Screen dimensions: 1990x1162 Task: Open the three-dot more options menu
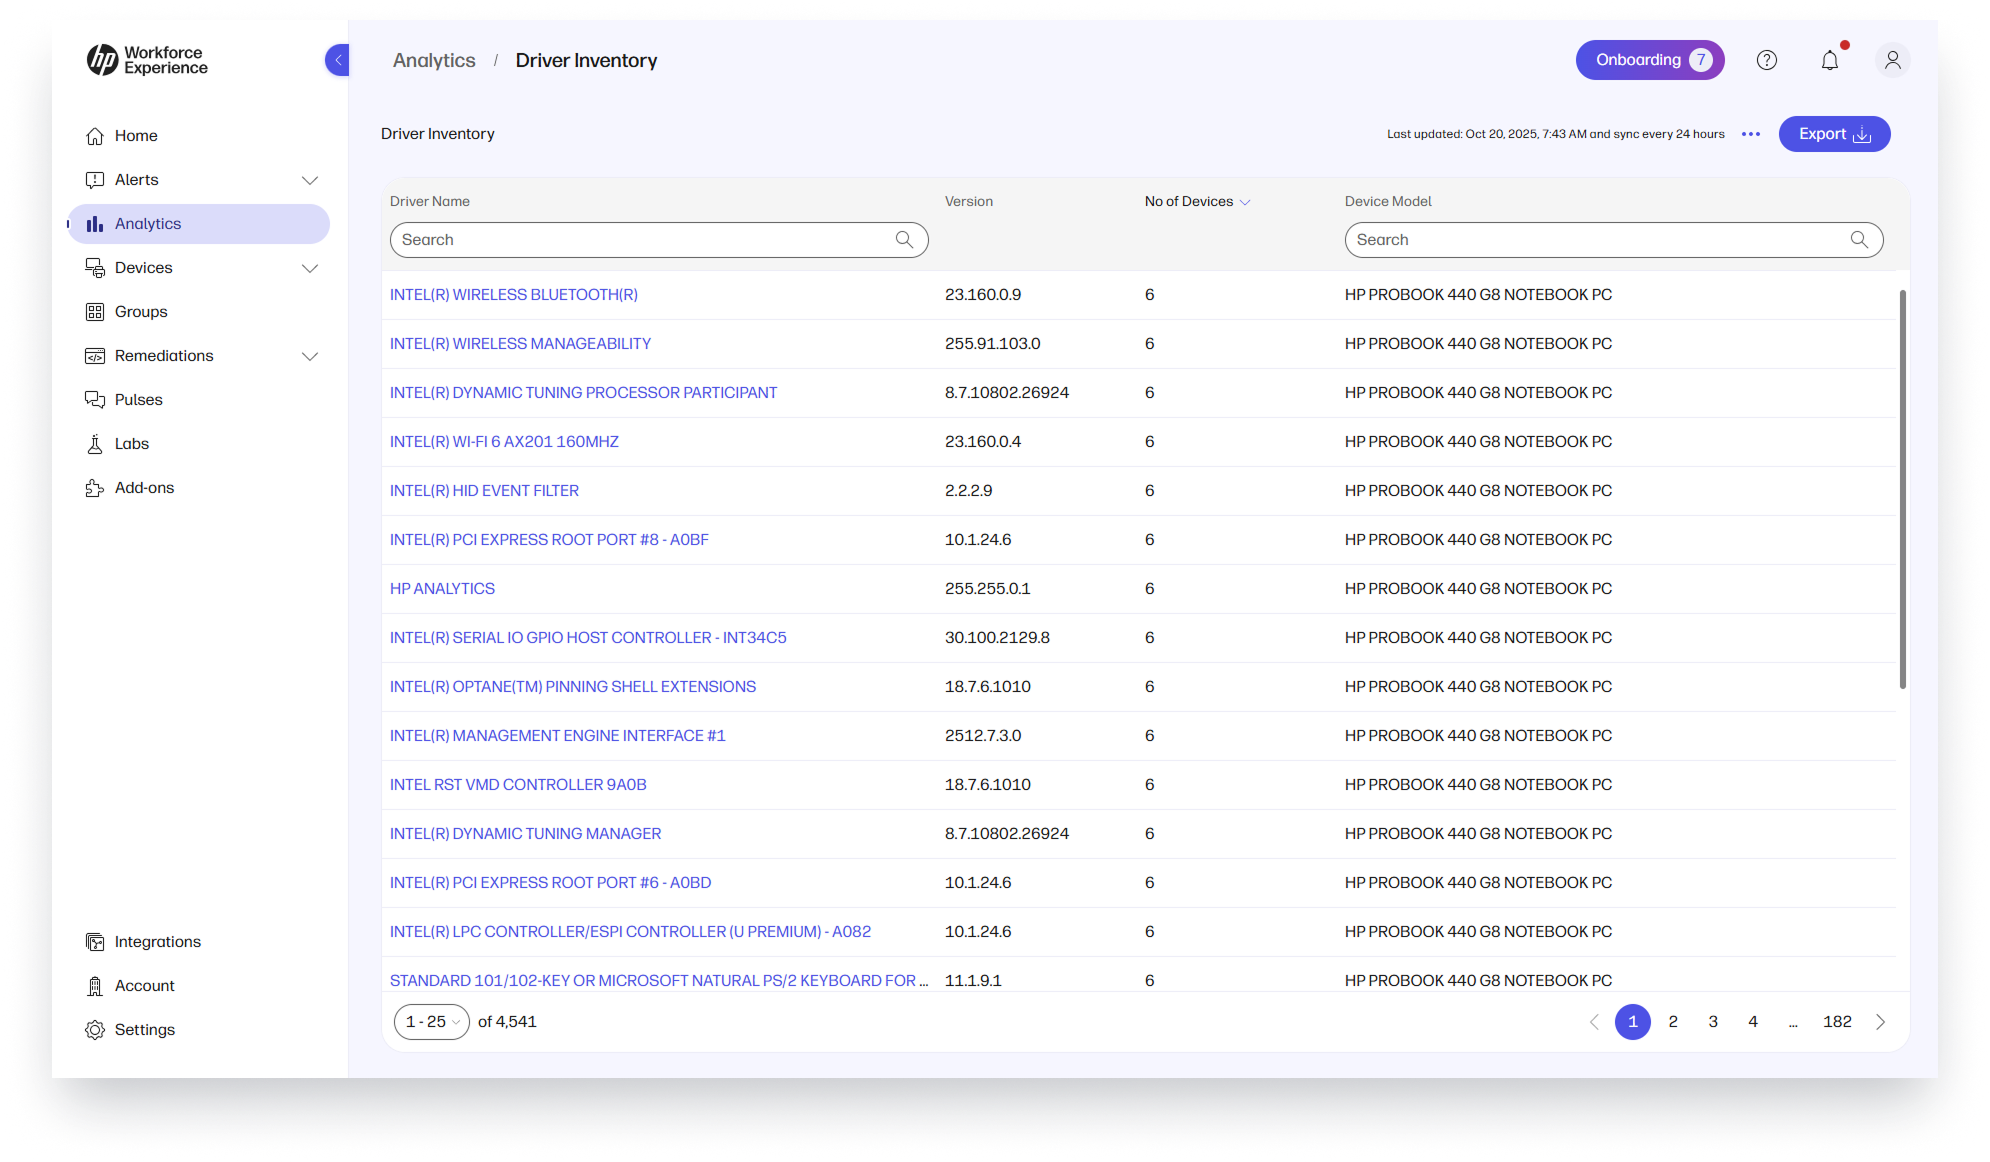pos(1750,133)
